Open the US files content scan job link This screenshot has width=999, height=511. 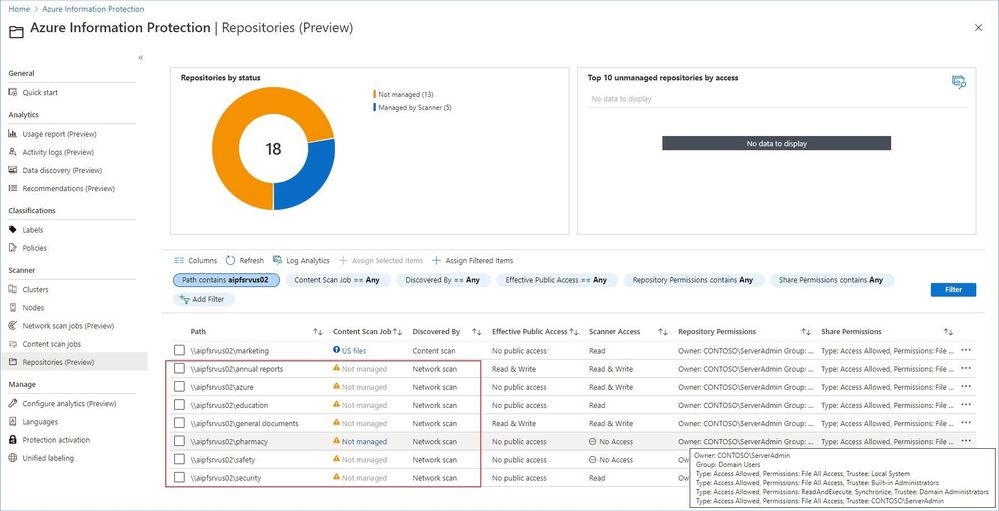pos(354,350)
